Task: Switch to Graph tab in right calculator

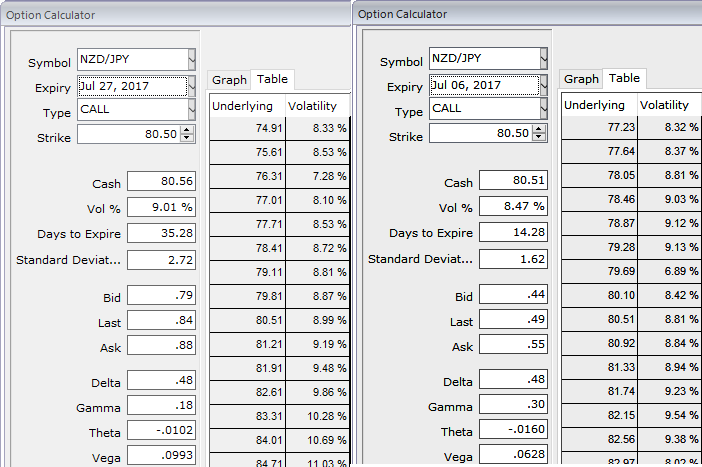Action: point(581,79)
